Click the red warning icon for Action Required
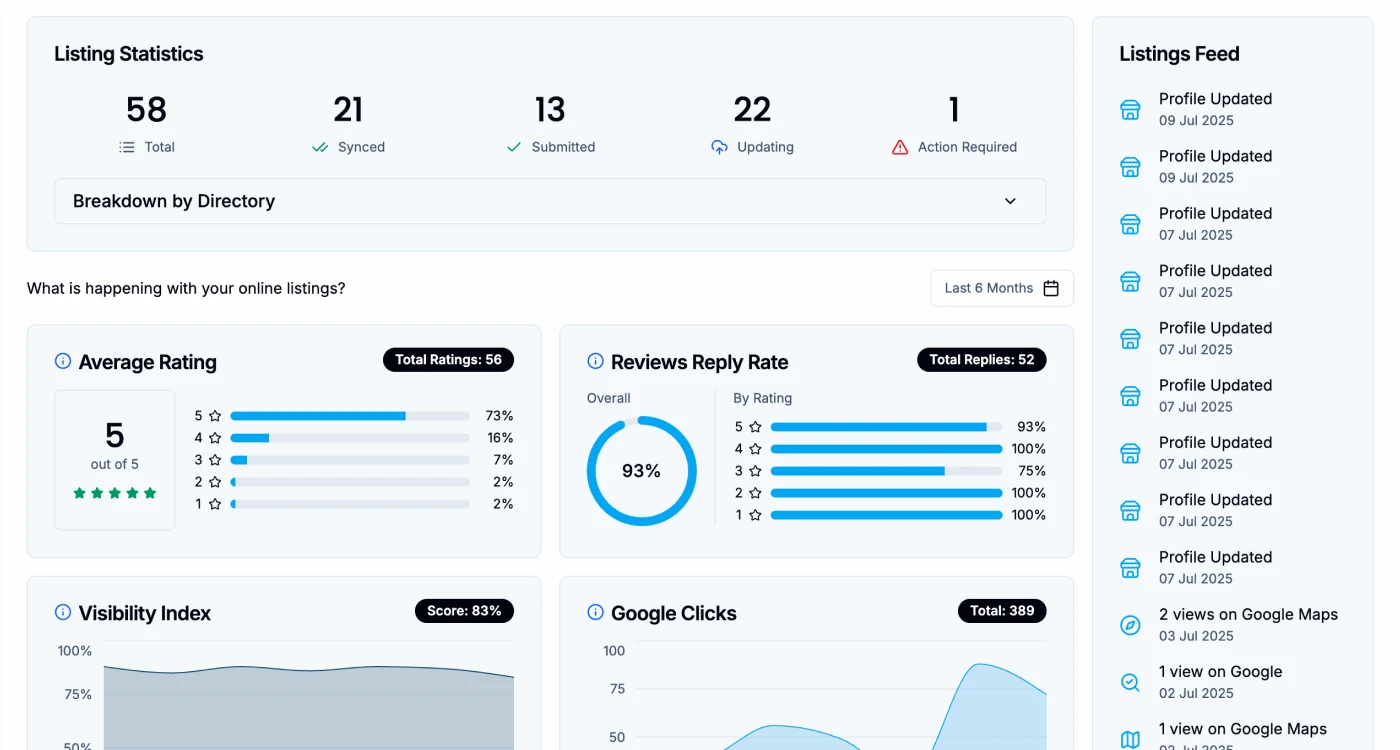This screenshot has width=1400, height=750. [900, 147]
